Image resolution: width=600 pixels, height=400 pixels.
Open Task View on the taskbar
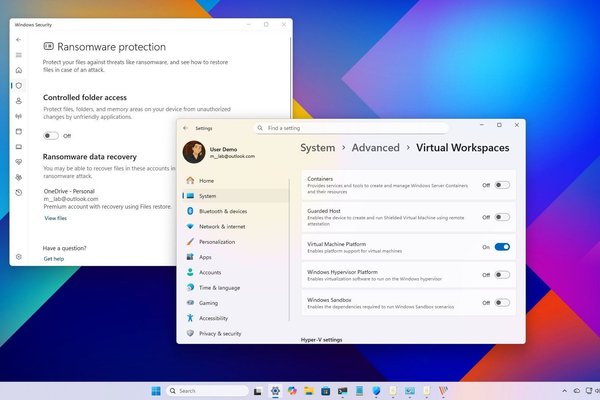258,391
